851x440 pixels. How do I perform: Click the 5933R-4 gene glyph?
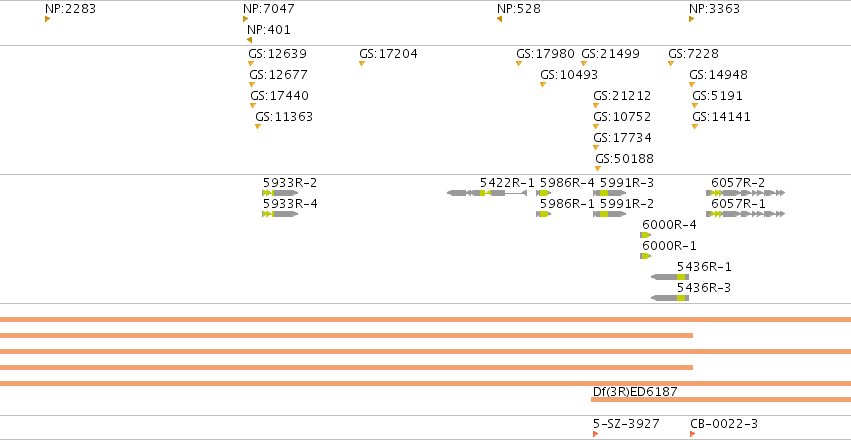click(x=280, y=214)
